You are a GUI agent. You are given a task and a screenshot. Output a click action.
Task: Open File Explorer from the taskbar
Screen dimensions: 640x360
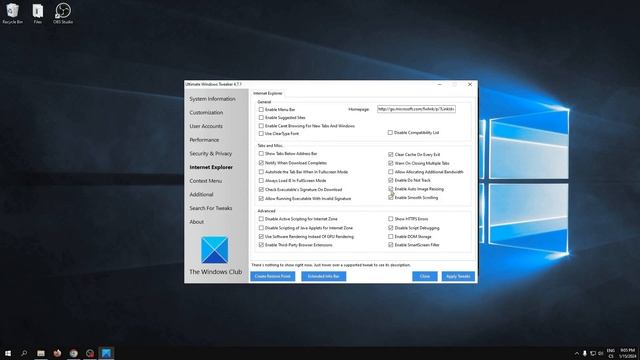[41, 353]
